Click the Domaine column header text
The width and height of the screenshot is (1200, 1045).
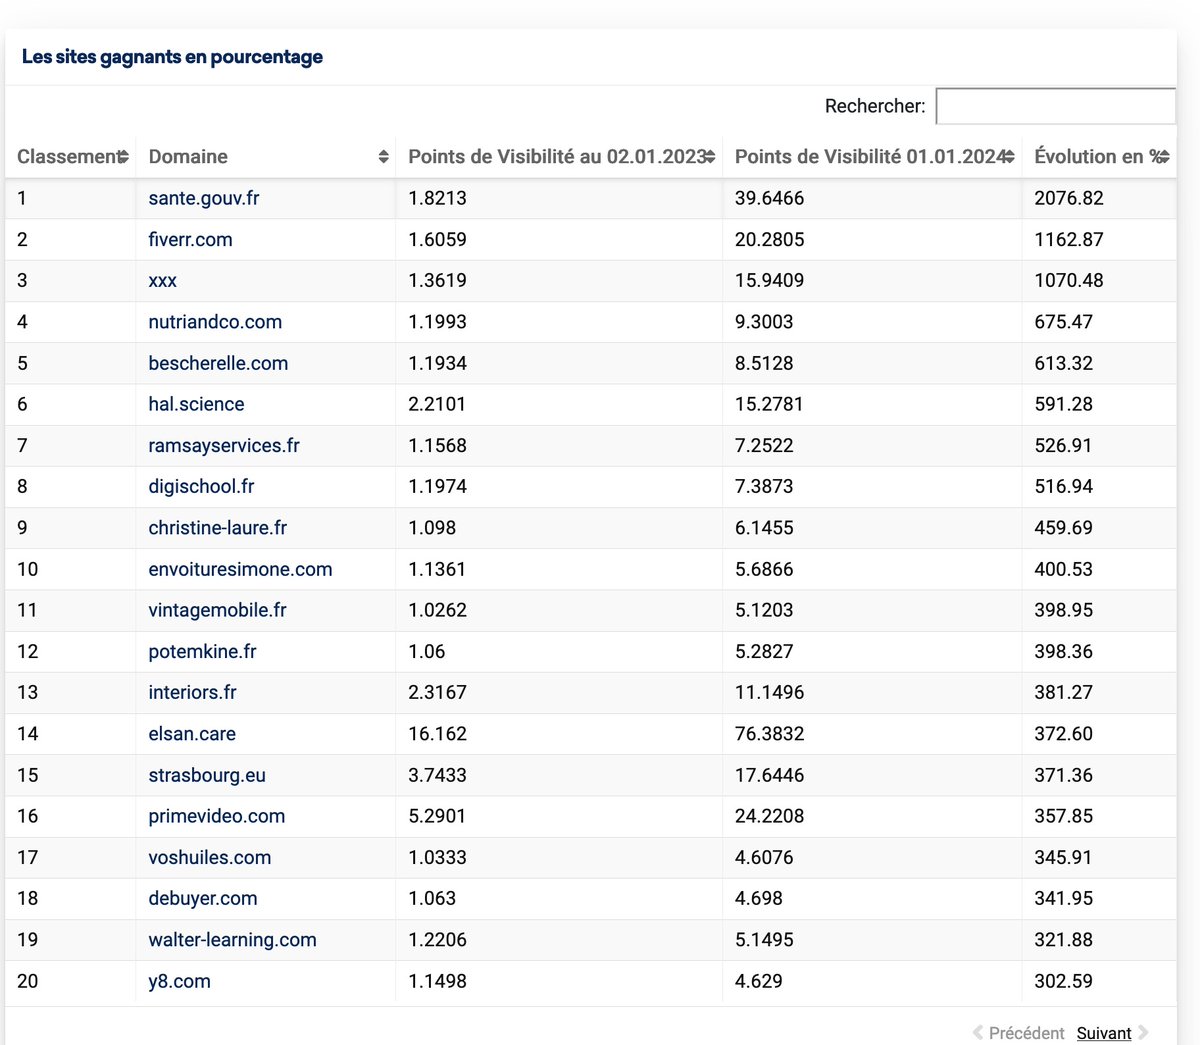(x=188, y=157)
